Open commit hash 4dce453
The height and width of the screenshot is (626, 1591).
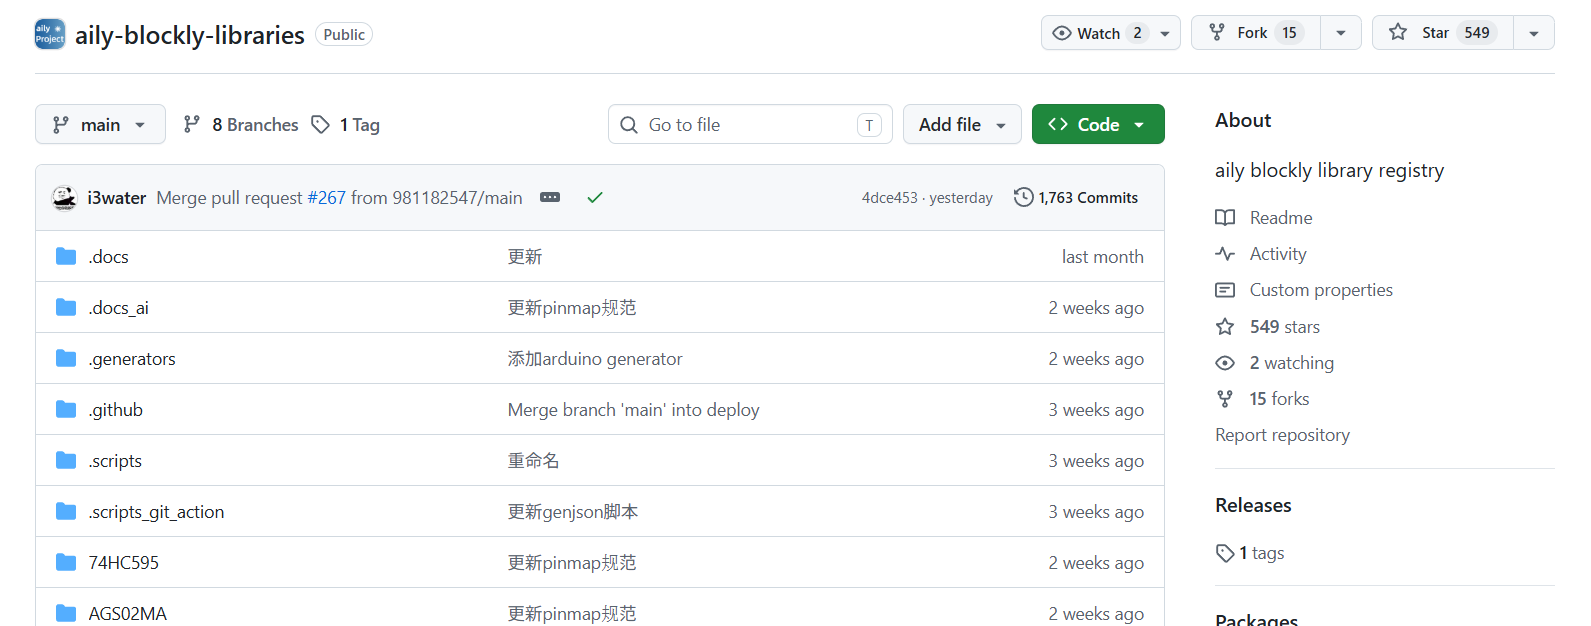[x=889, y=198]
